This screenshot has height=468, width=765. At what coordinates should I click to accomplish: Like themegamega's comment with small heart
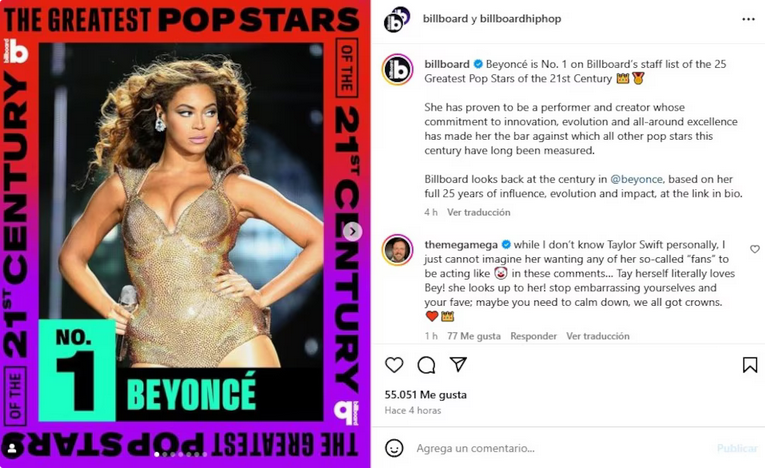click(x=755, y=249)
